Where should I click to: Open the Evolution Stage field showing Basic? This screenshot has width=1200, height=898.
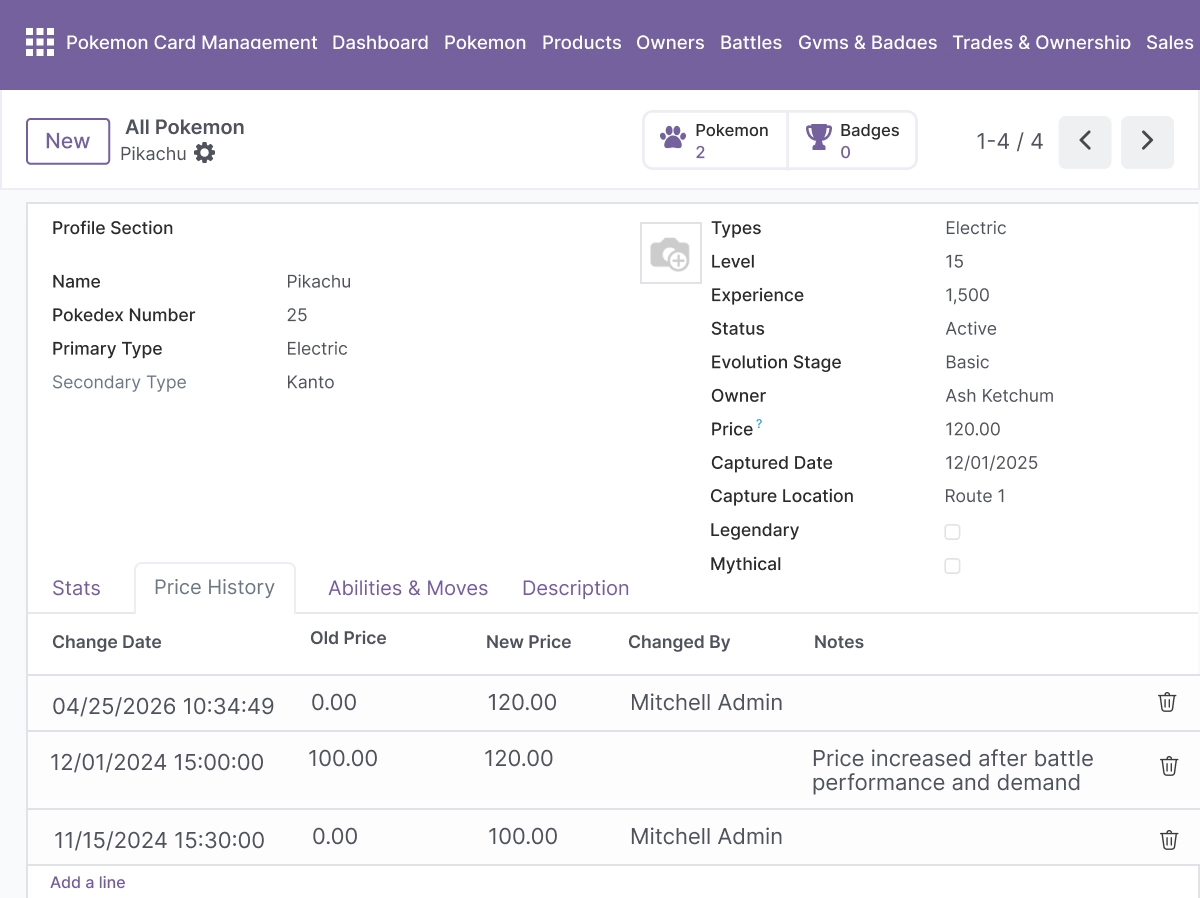(1060, 362)
